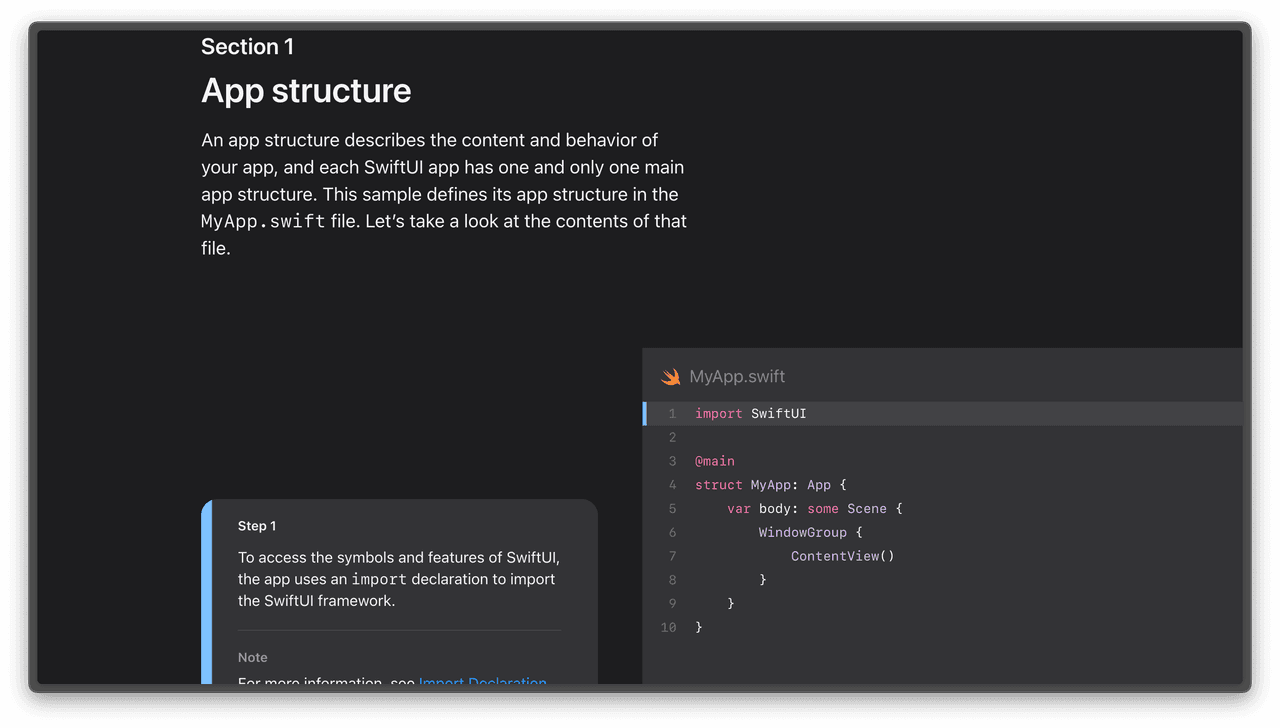Click the "Section 1" label

point(247,47)
